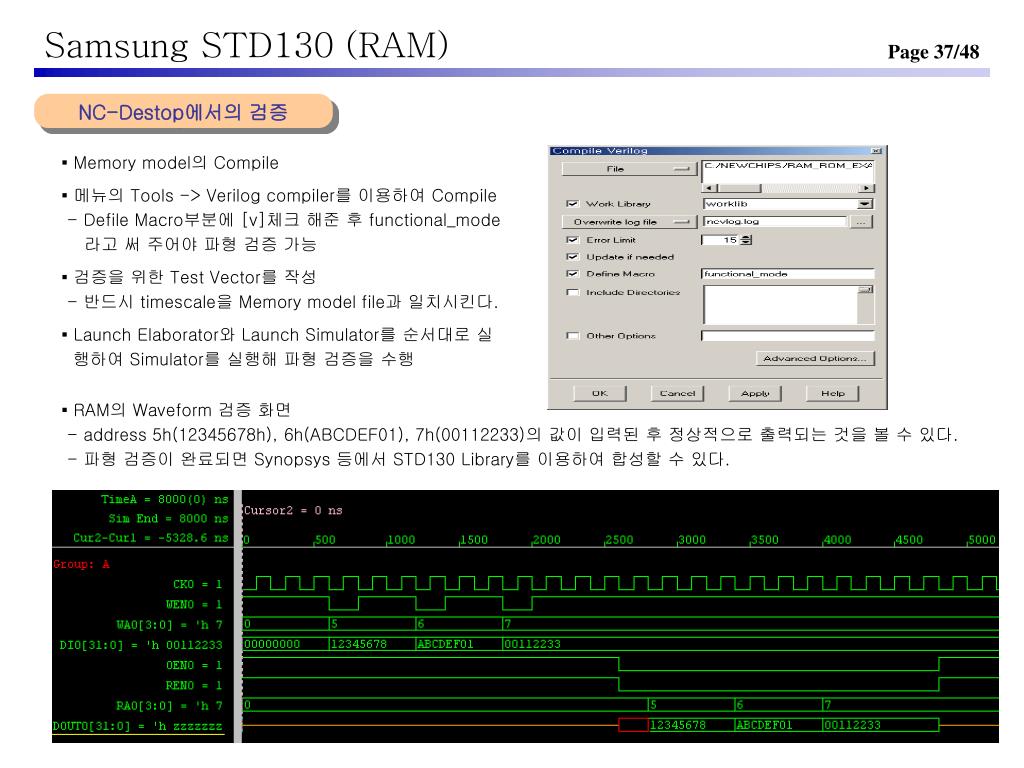Click the file path horizontal scrollbar thumb
The image size is (1024, 768).
tap(738, 188)
